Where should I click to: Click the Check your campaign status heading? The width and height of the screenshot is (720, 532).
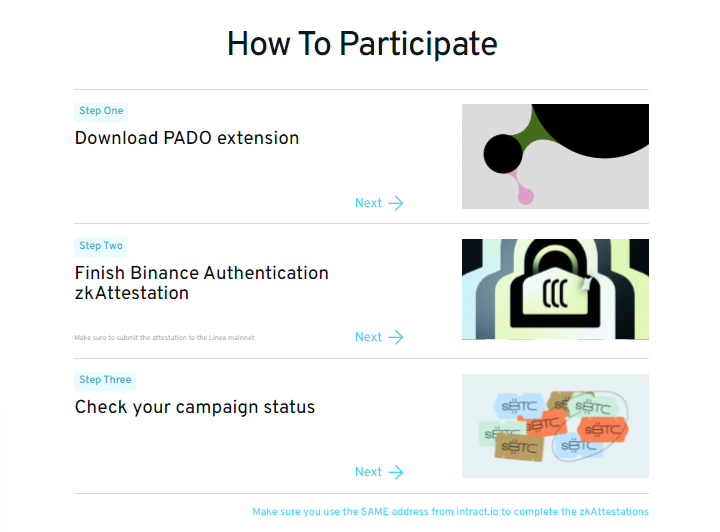(195, 407)
